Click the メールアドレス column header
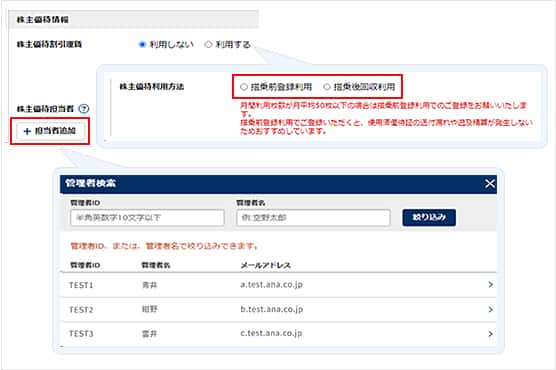Screen dimensions: 556x370 [x=266, y=265]
